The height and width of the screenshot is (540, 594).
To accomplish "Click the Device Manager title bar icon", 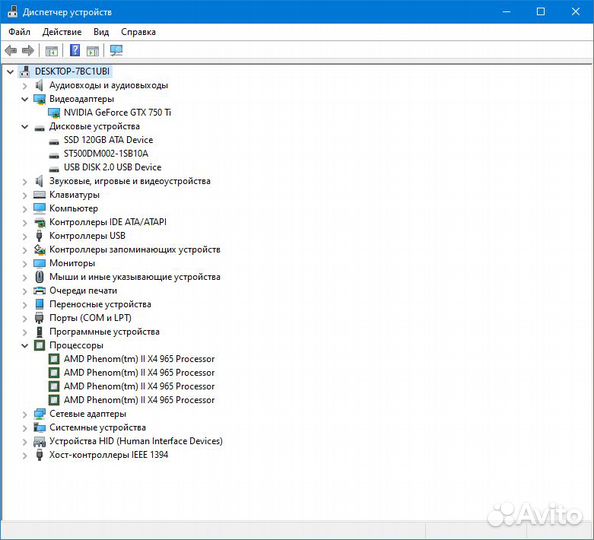I will (x=12, y=12).
